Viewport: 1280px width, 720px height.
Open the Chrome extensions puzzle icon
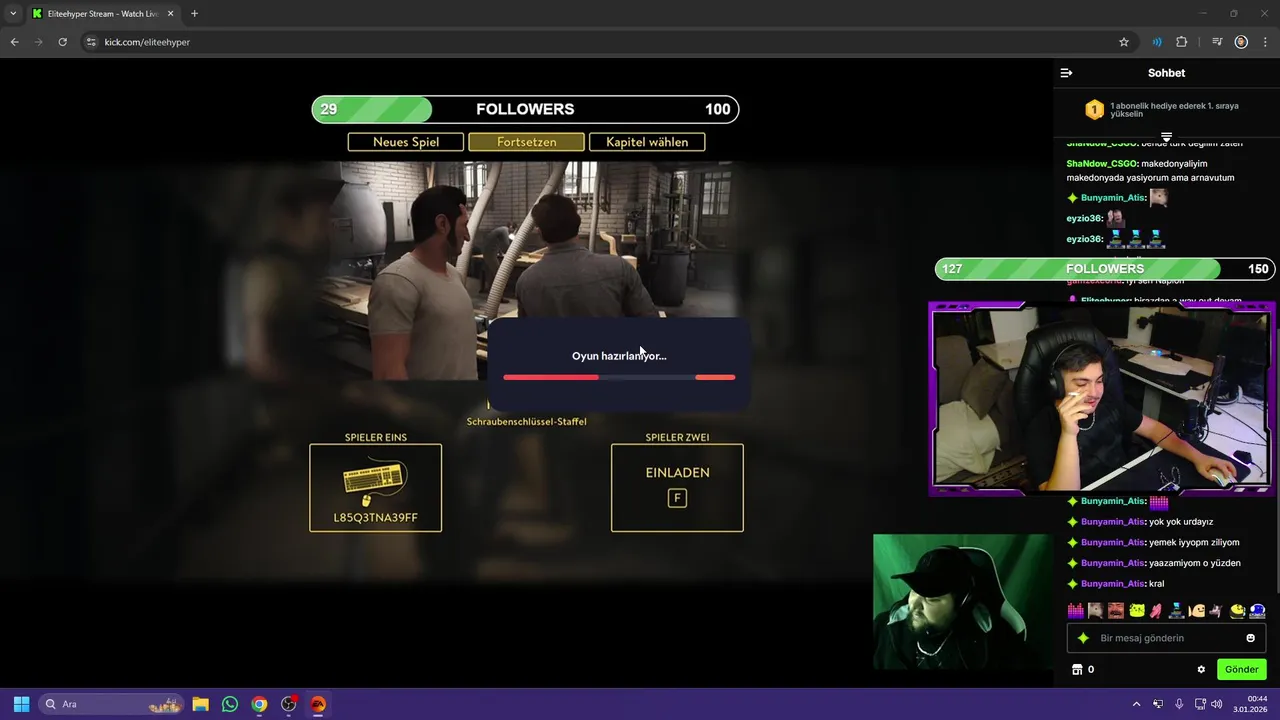(1182, 42)
